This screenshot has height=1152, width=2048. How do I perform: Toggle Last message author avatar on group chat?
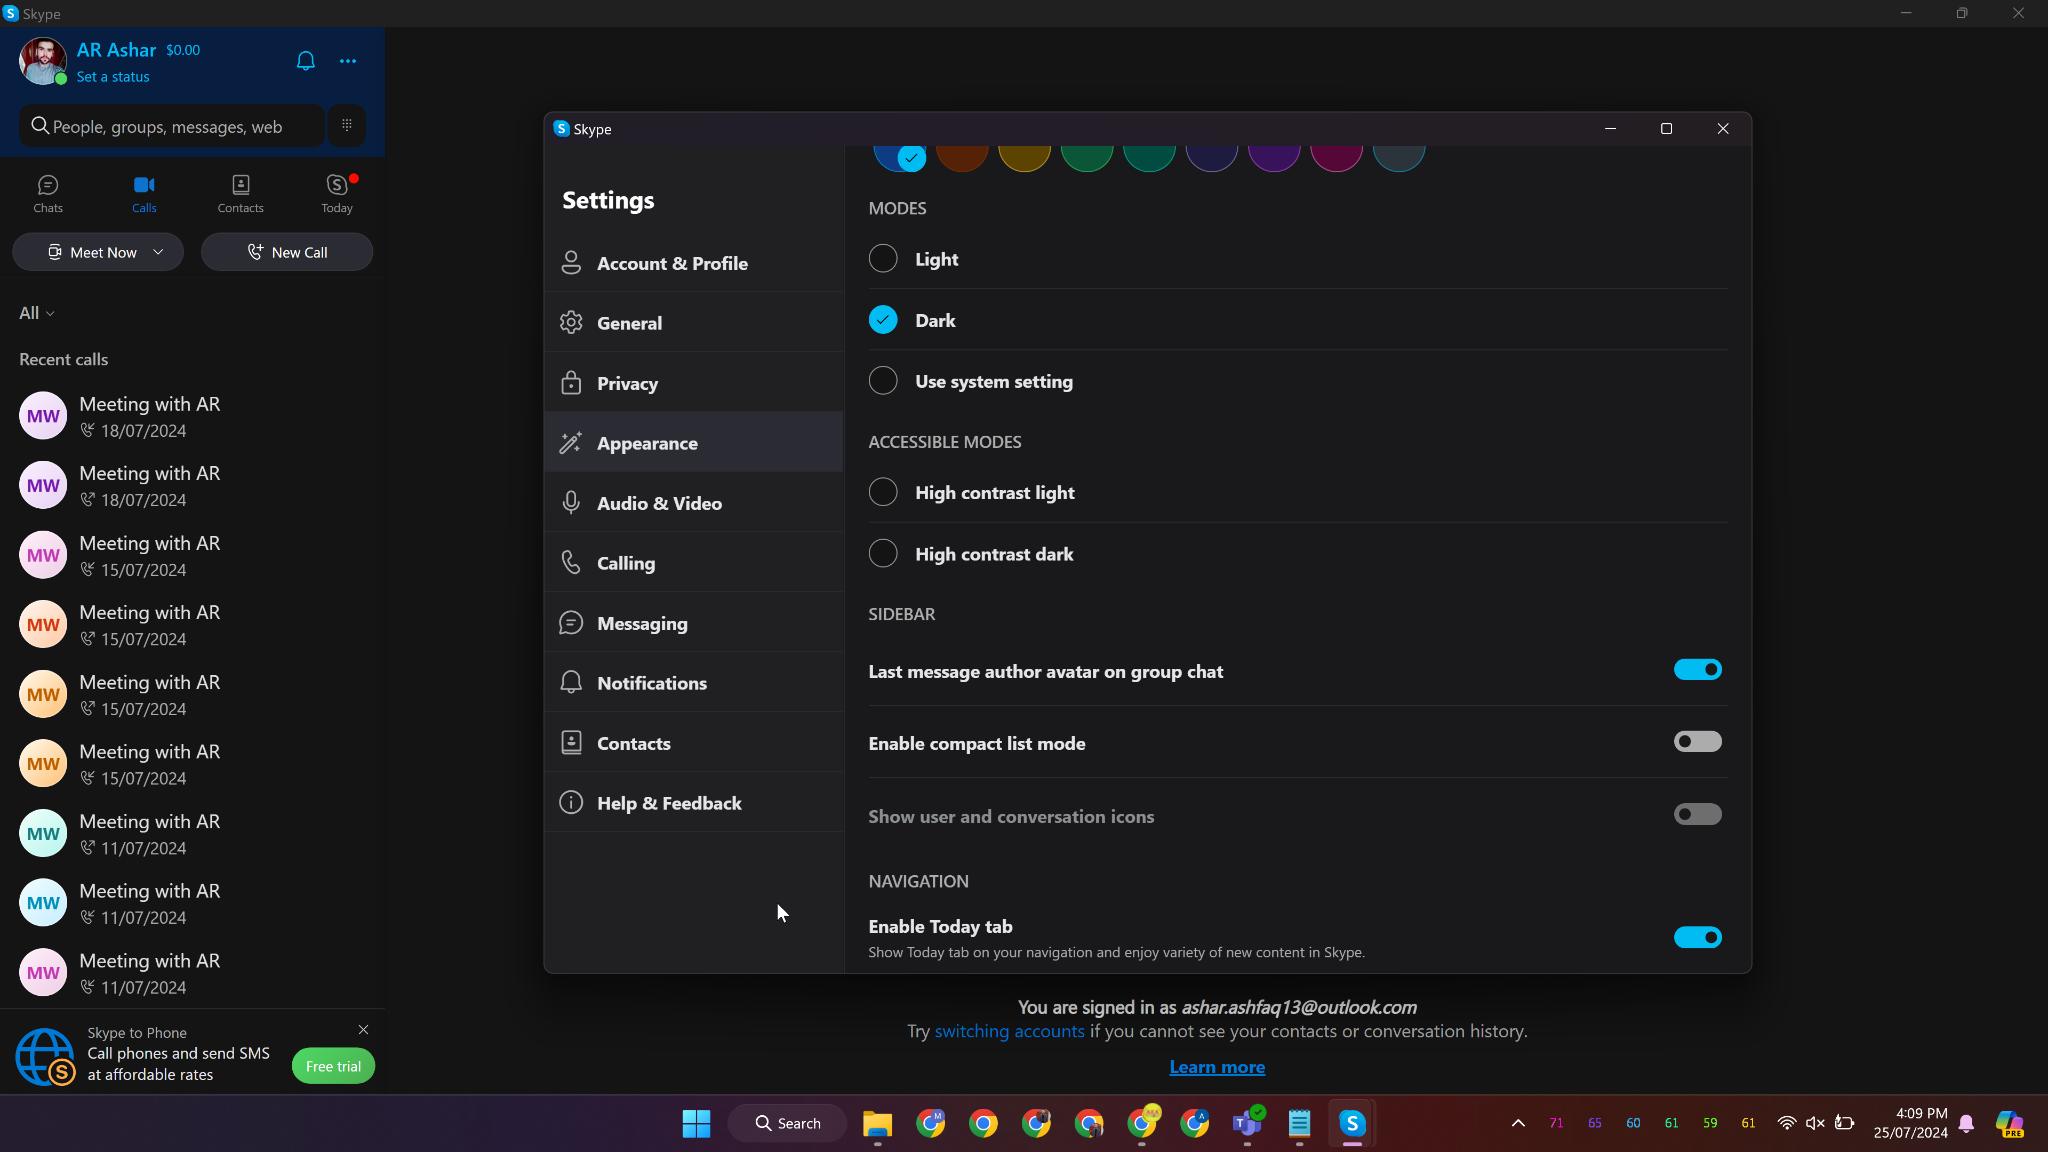pos(1698,670)
